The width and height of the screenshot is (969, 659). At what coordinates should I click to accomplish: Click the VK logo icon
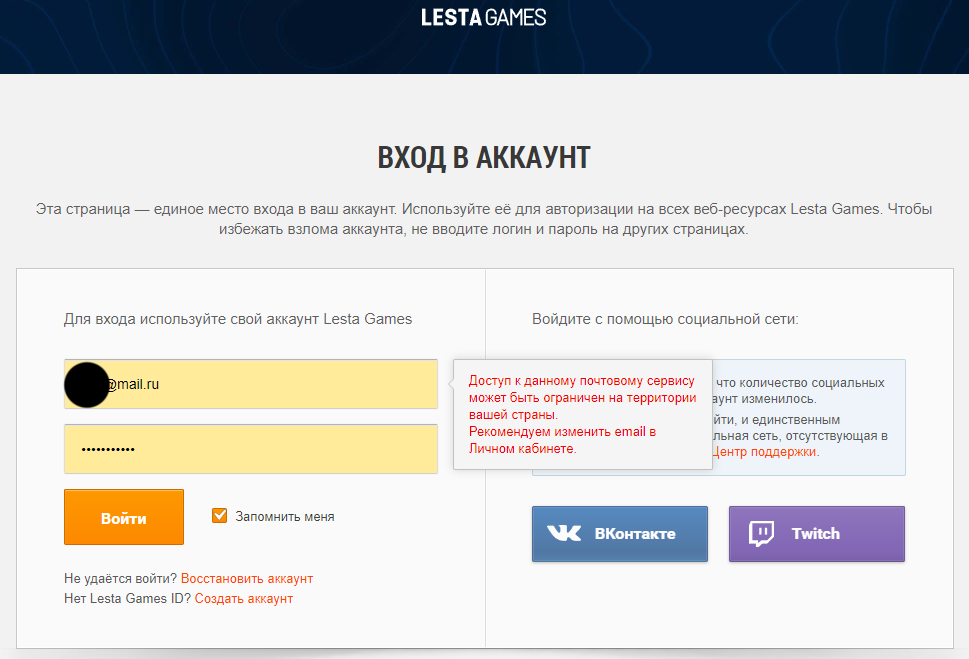pos(564,534)
